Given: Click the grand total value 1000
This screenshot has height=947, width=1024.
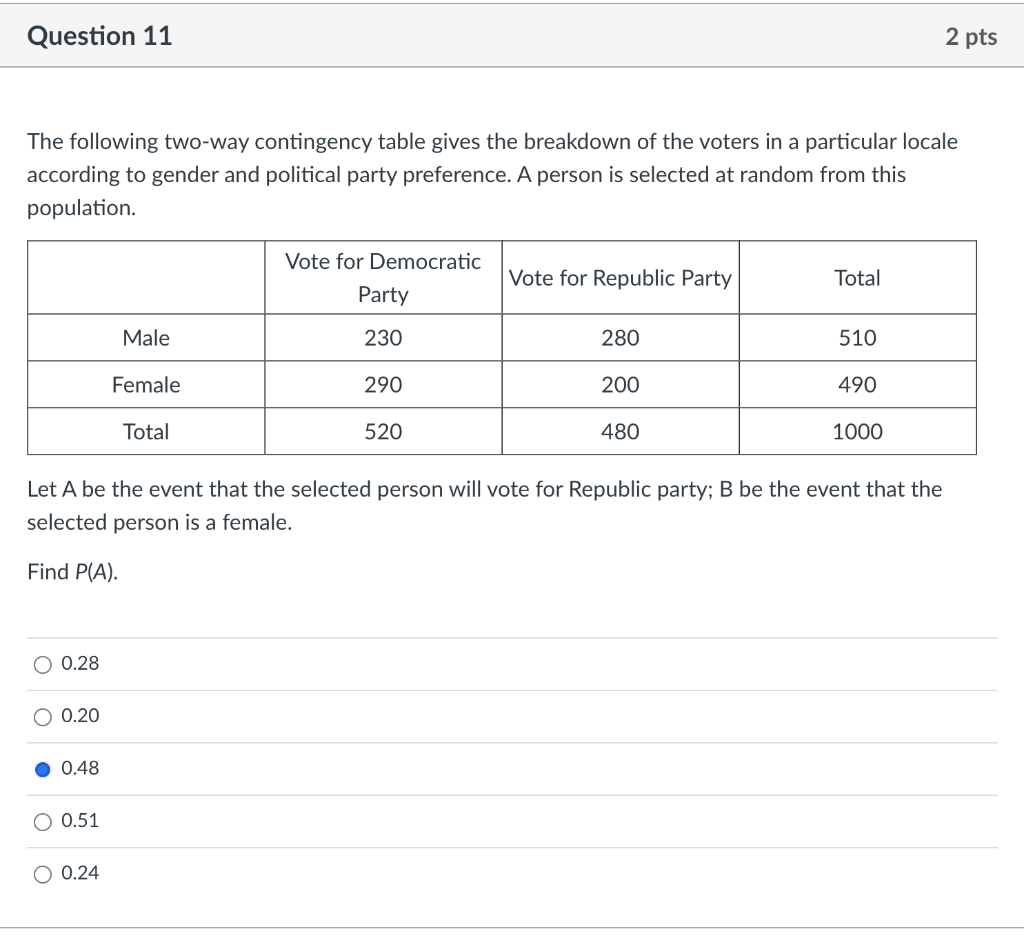Looking at the screenshot, I should (857, 431).
